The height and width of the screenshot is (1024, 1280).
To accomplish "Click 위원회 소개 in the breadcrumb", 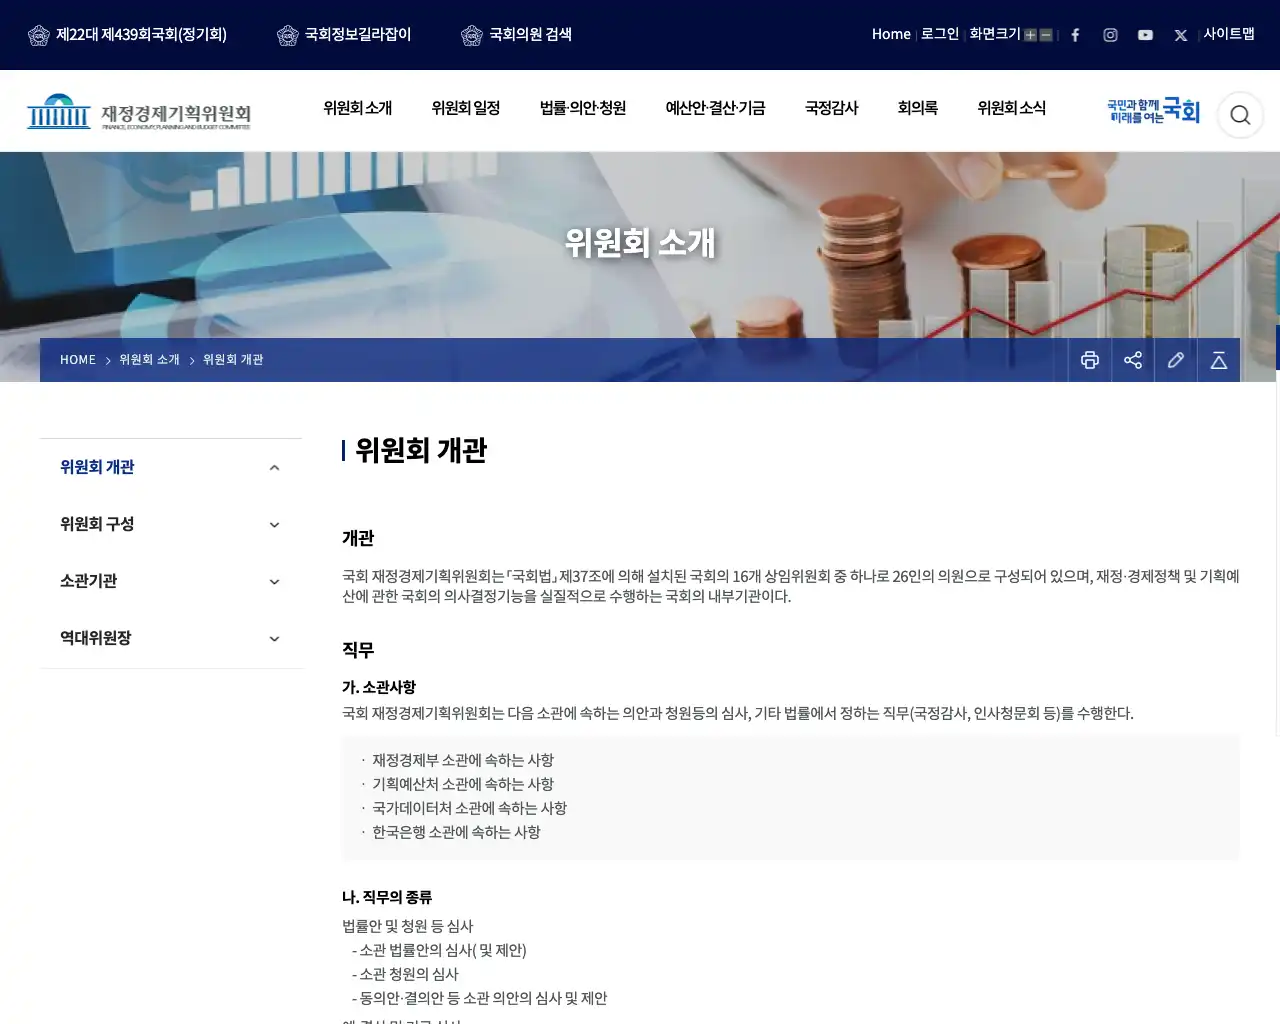I will (x=149, y=360).
